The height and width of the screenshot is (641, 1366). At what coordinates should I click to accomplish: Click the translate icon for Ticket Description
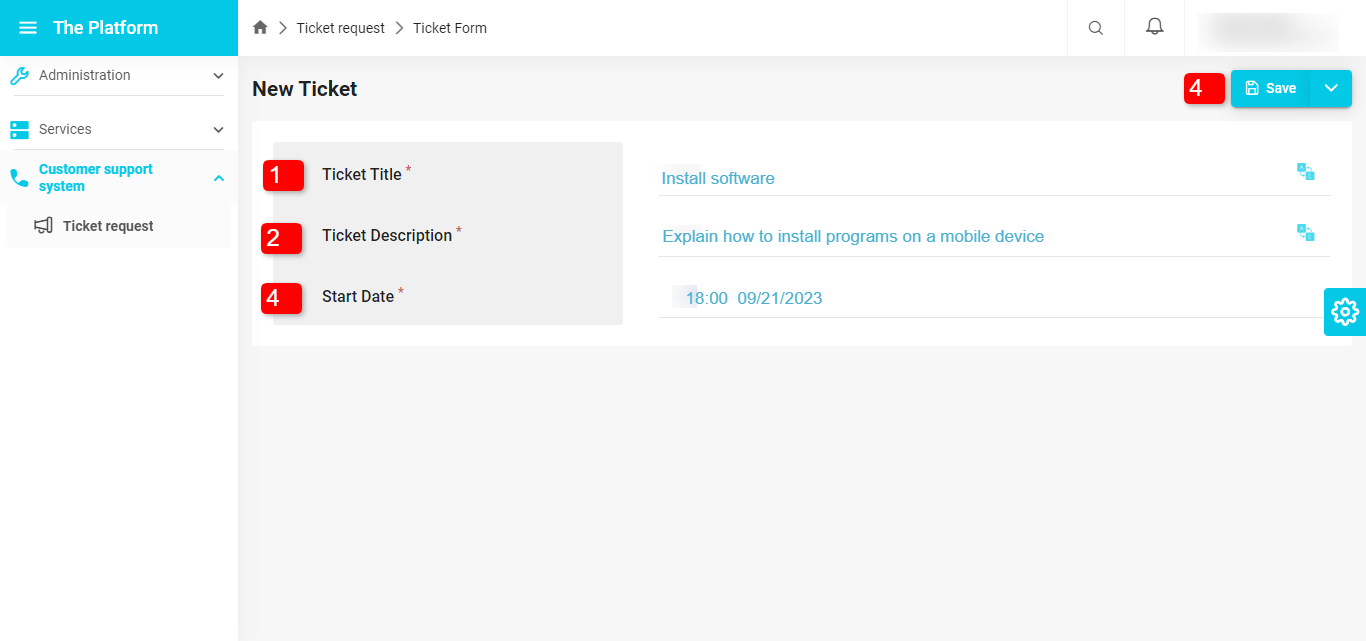coord(1305,233)
